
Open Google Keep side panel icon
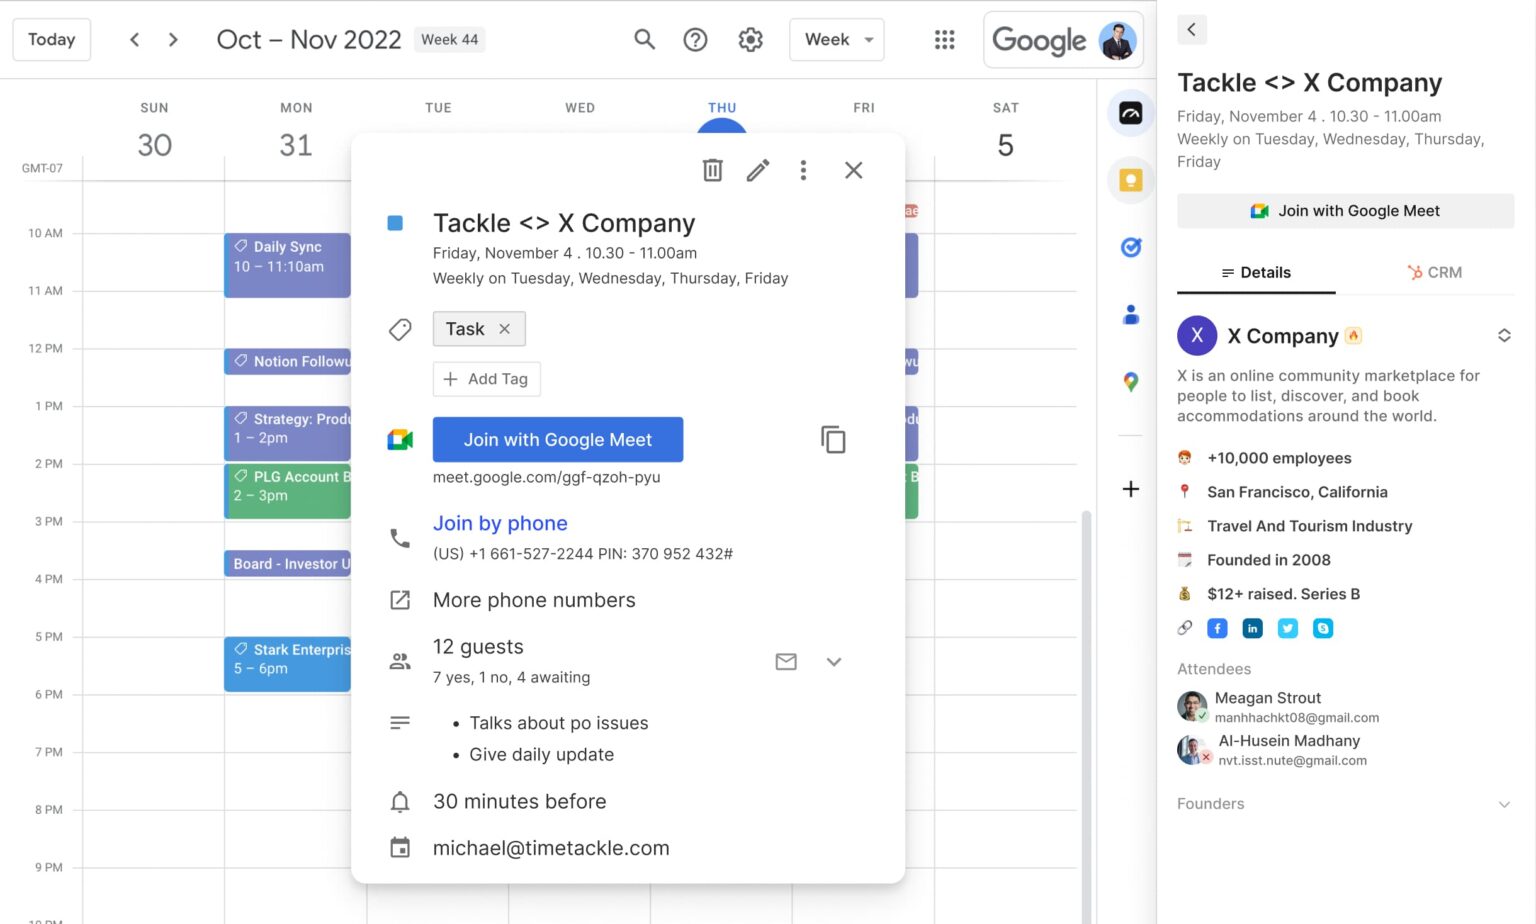point(1131,180)
